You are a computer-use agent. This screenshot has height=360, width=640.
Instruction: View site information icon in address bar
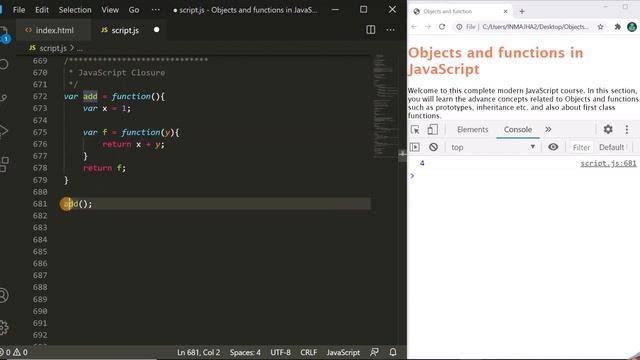(459, 27)
